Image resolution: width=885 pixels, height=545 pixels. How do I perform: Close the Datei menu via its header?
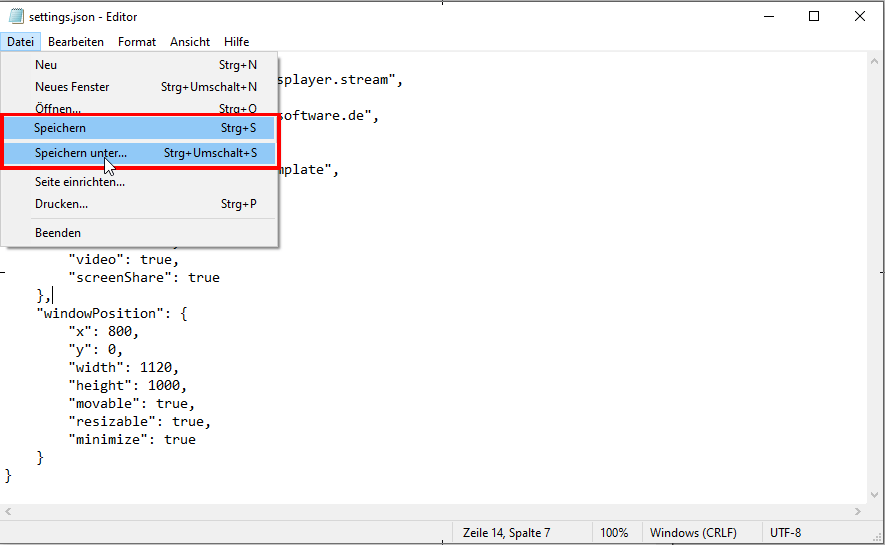coord(20,42)
